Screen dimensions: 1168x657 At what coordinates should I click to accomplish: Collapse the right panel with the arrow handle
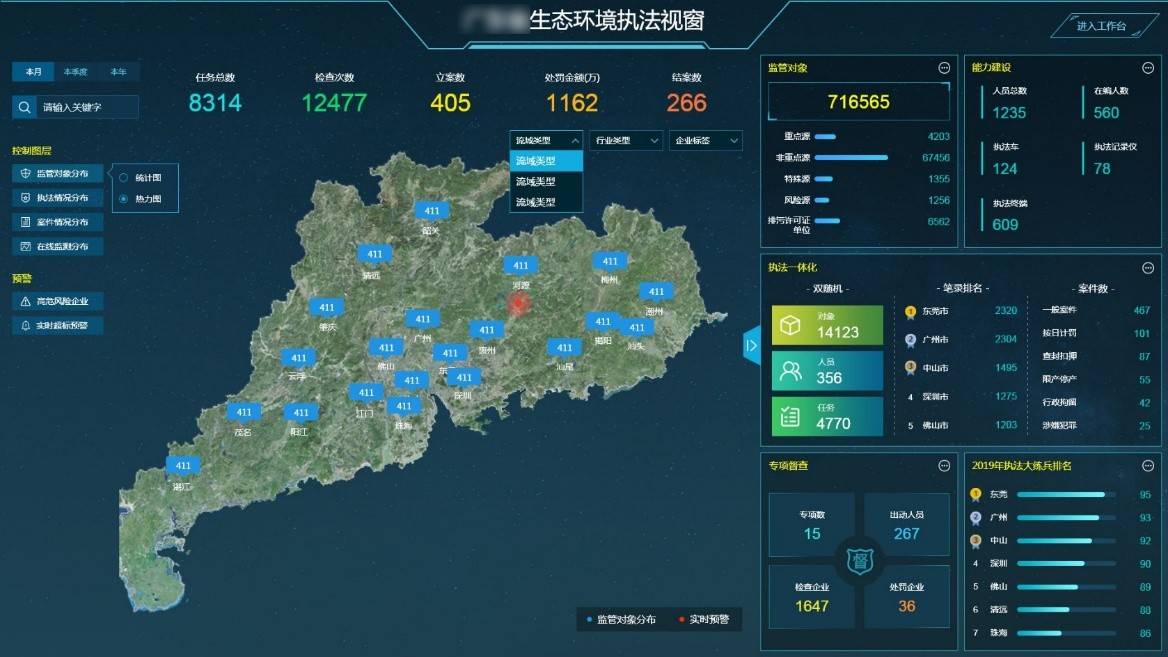(751, 345)
